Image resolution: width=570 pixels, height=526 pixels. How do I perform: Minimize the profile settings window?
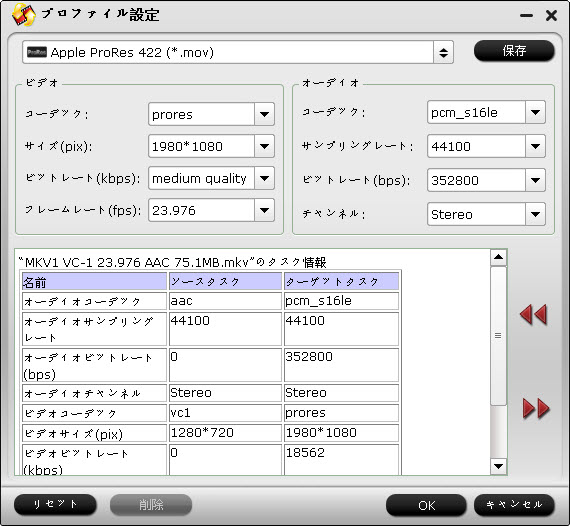(526, 15)
